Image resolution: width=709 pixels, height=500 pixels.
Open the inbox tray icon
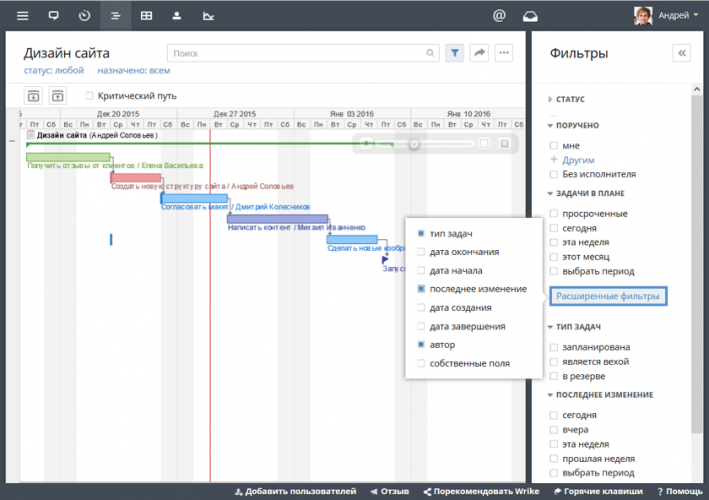530,16
